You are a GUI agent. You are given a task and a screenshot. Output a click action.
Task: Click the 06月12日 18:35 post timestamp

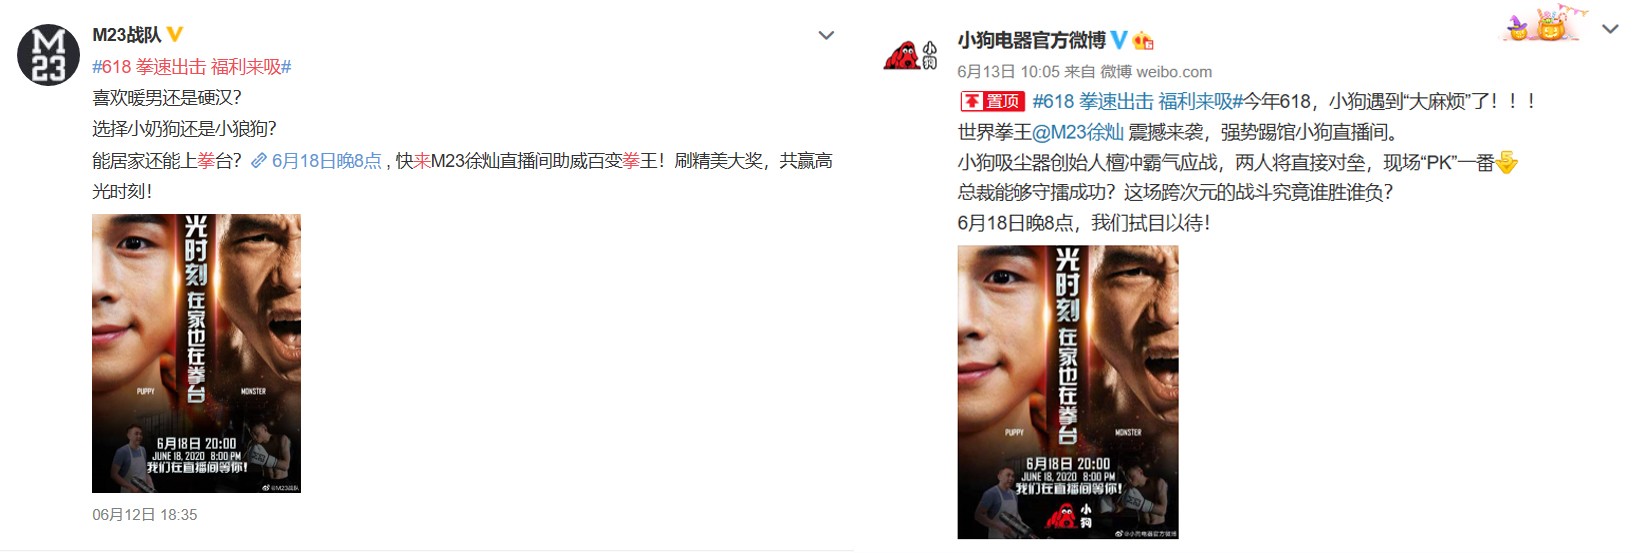click(145, 515)
